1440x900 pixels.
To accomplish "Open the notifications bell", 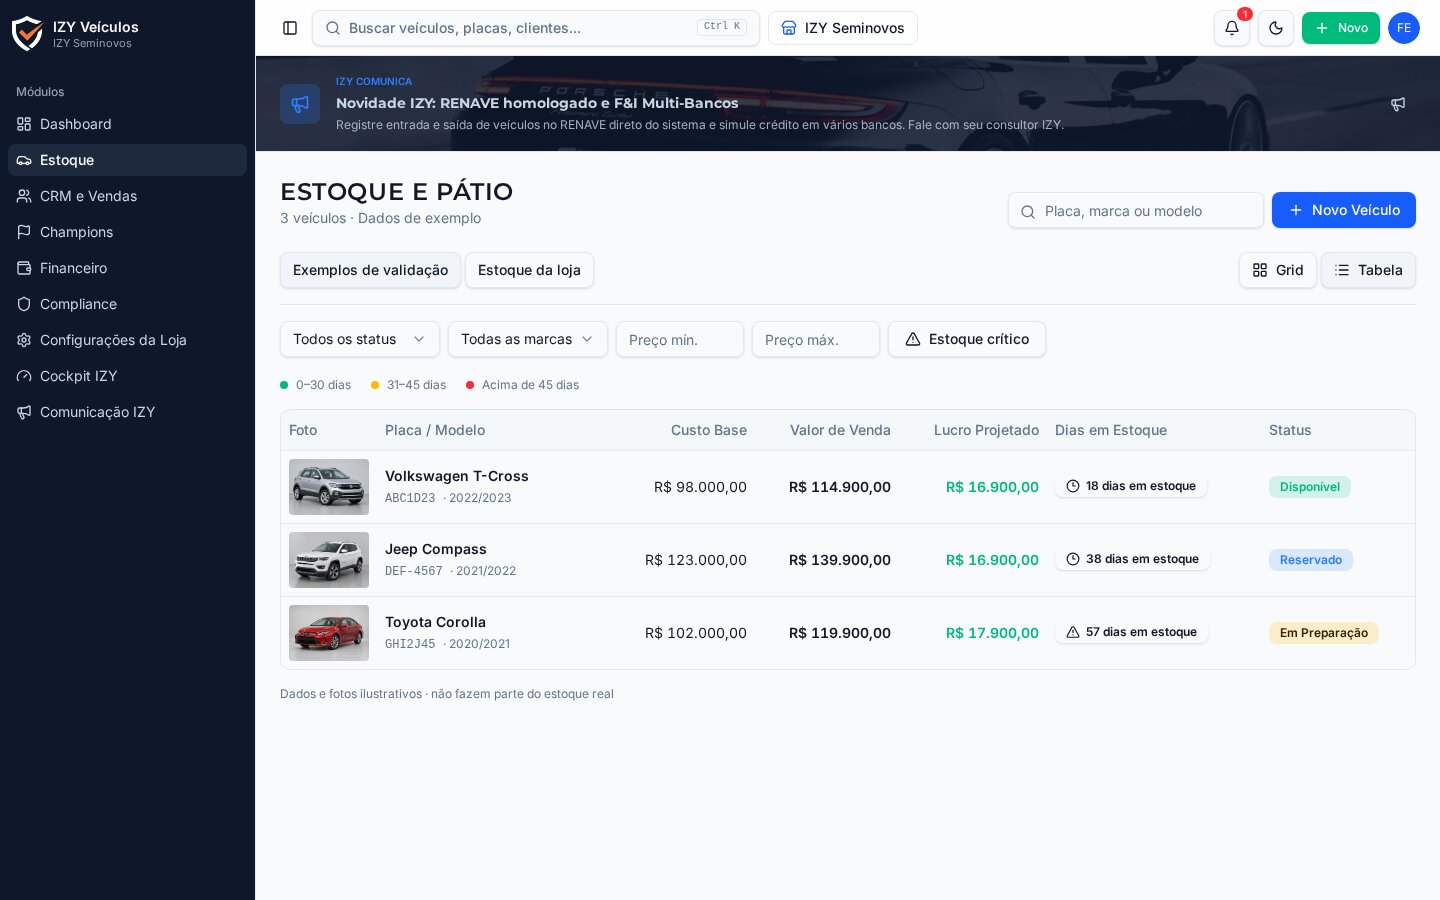I will pos(1232,28).
